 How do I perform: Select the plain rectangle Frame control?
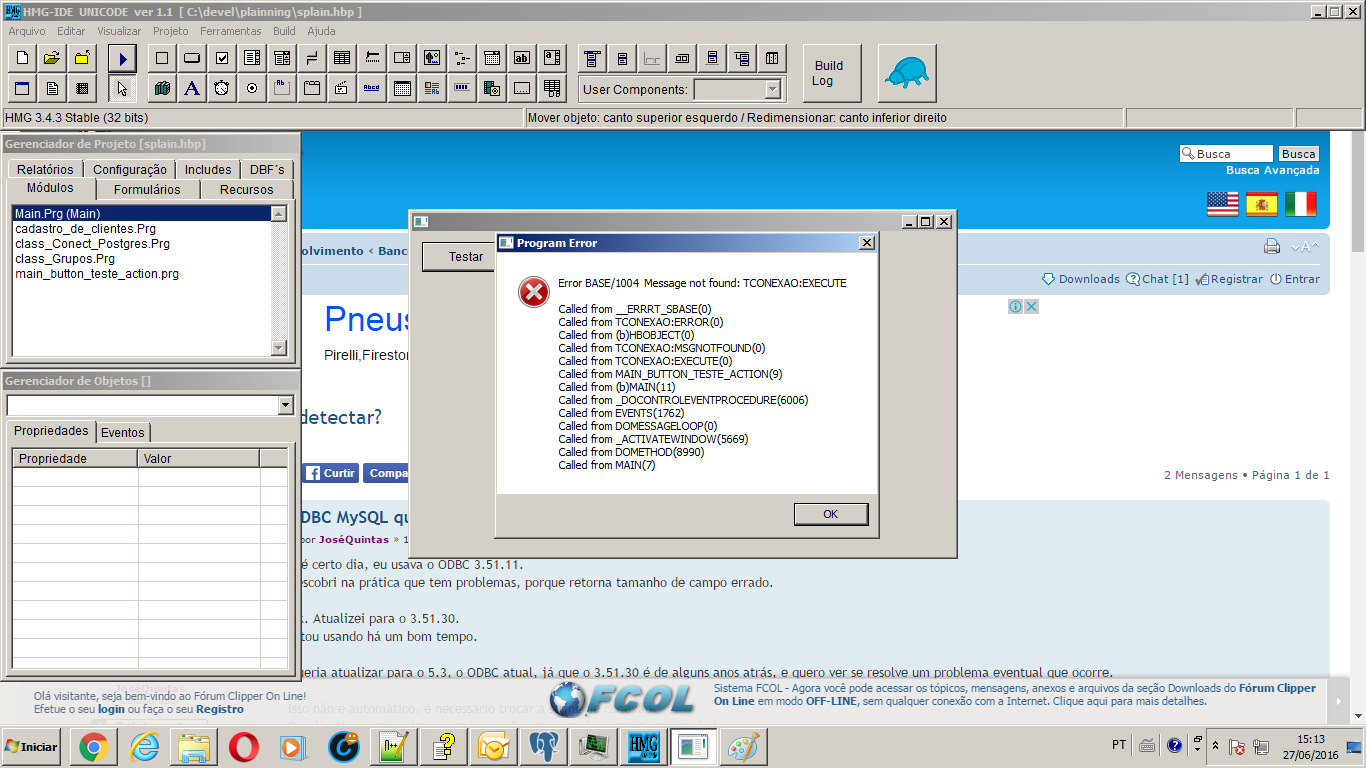162,58
